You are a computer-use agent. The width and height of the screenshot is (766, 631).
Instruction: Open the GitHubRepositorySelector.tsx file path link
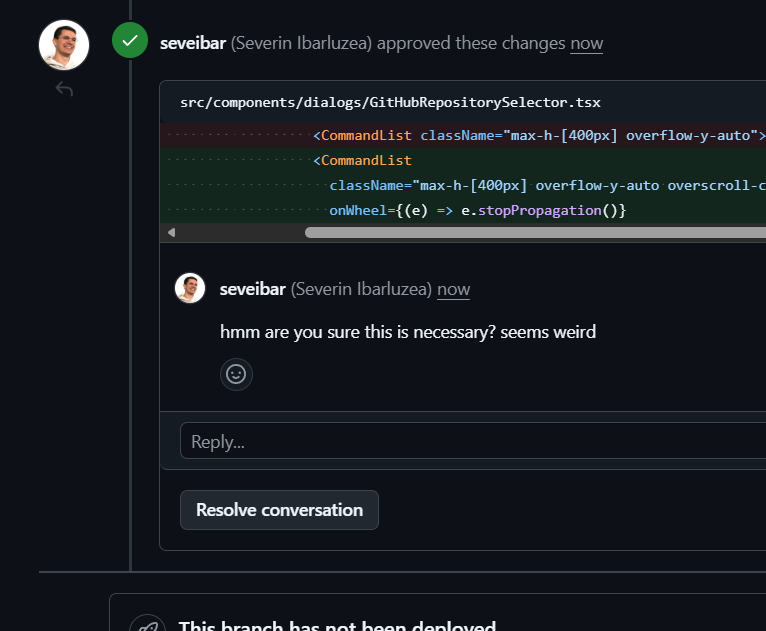tap(390, 103)
